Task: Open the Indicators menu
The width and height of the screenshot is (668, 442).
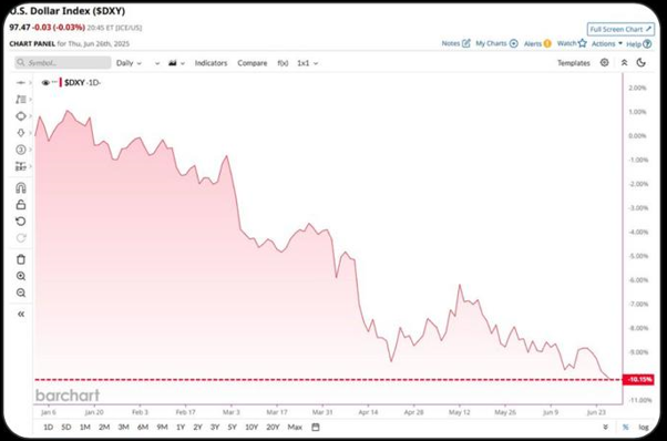Action: click(211, 63)
